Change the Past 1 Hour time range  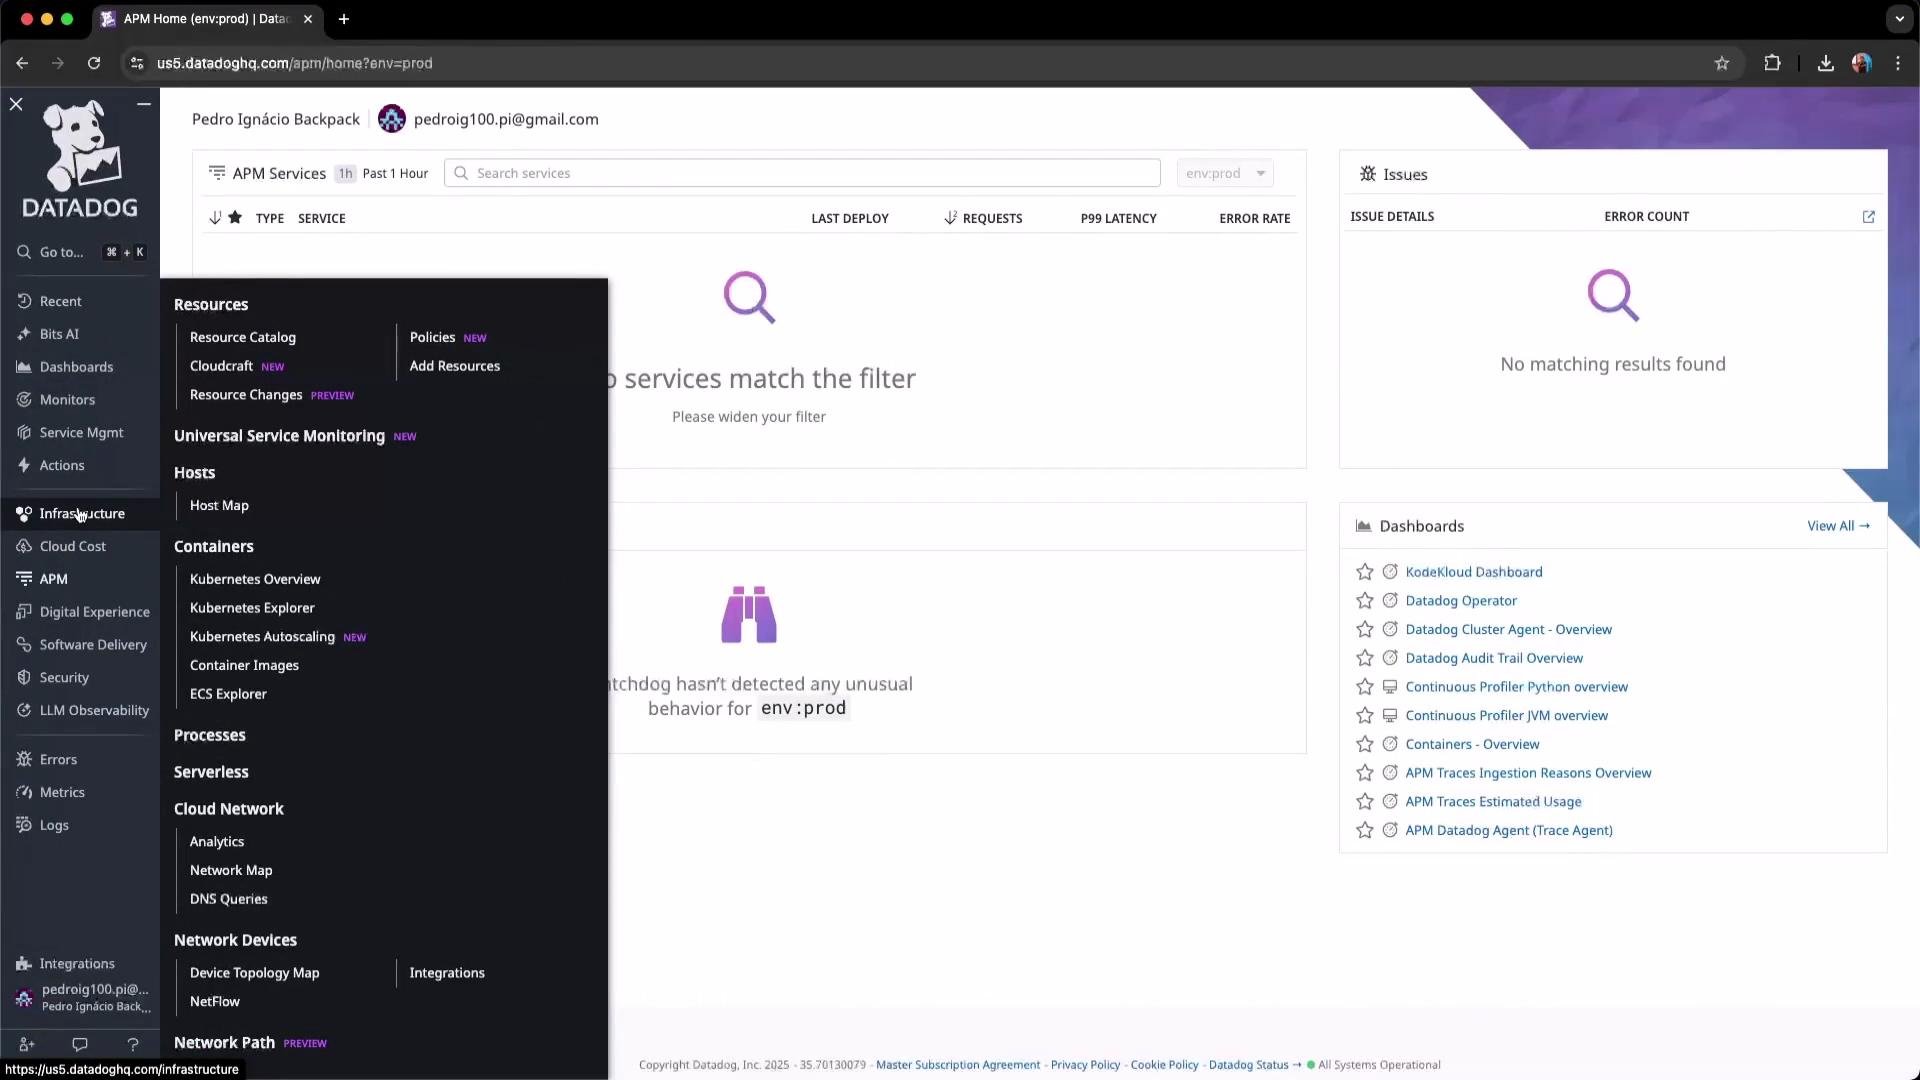pyautogui.click(x=383, y=173)
